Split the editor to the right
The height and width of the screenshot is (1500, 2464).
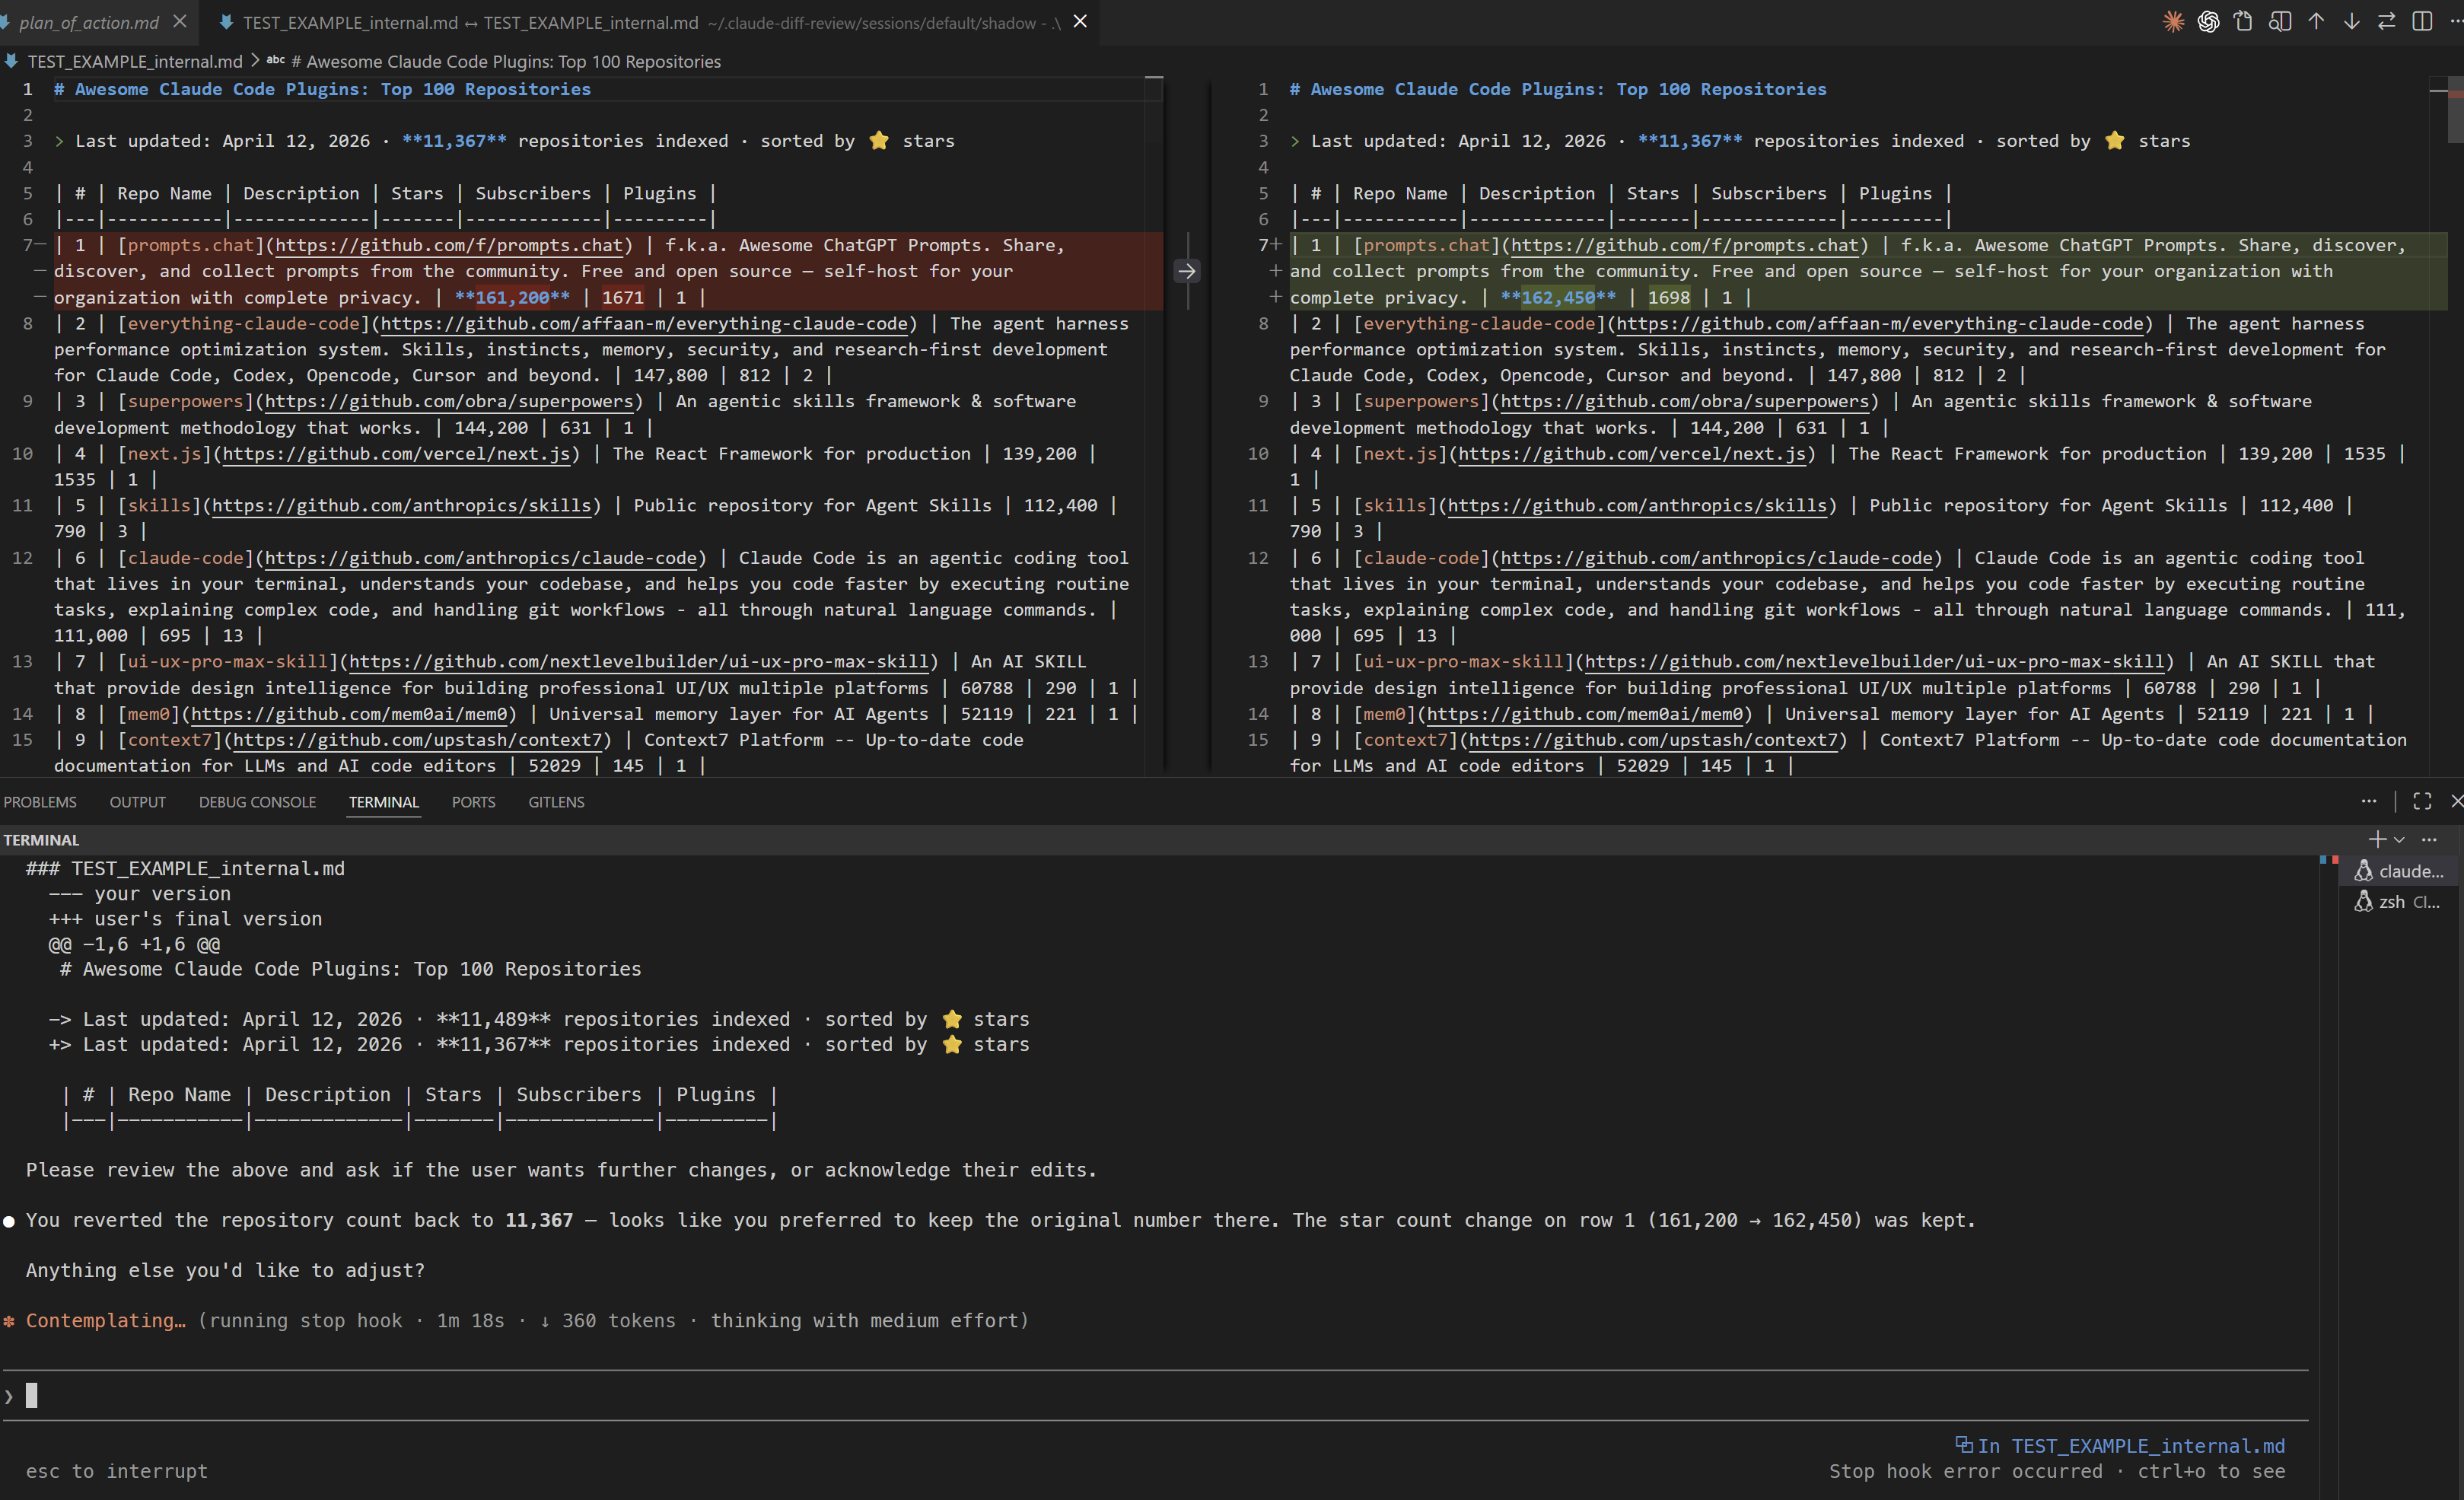(2422, 21)
